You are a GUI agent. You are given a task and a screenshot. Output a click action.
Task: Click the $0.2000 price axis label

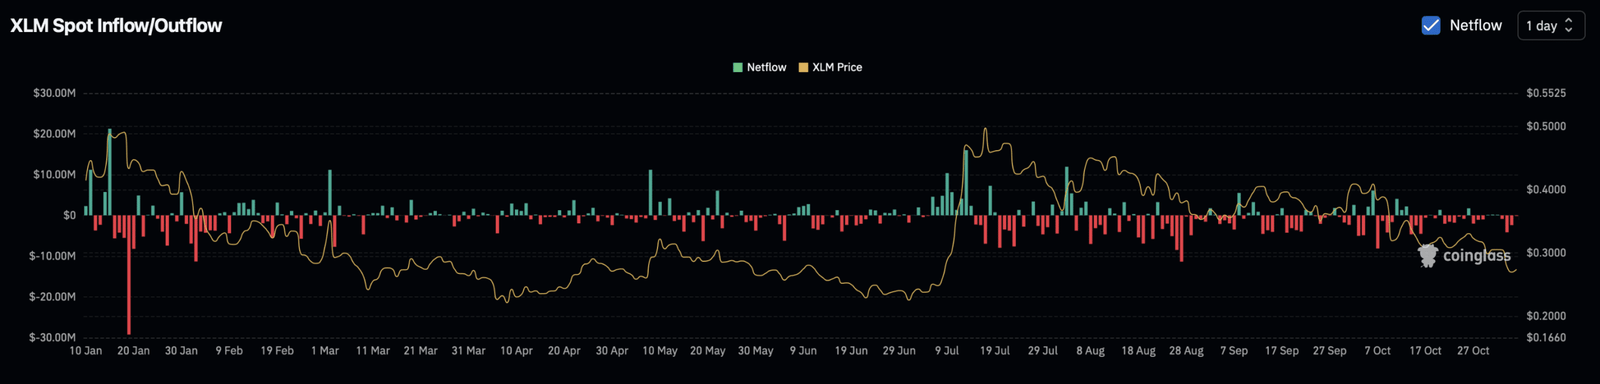[x=1546, y=316]
